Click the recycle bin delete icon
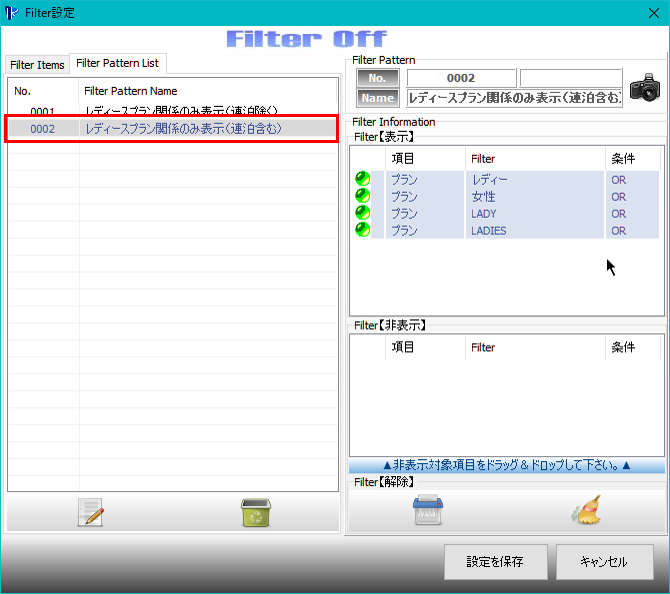670x594 pixels. pyautogui.click(x=256, y=513)
